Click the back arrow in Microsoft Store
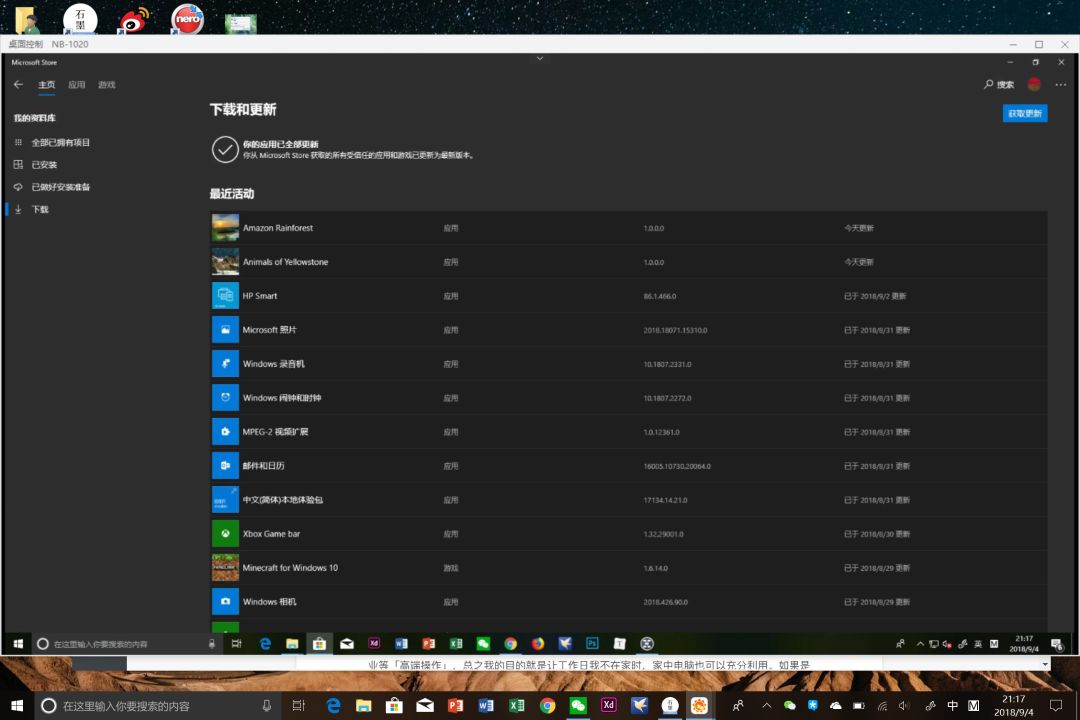Image resolution: width=1080 pixels, height=720 pixels. point(18,85)
